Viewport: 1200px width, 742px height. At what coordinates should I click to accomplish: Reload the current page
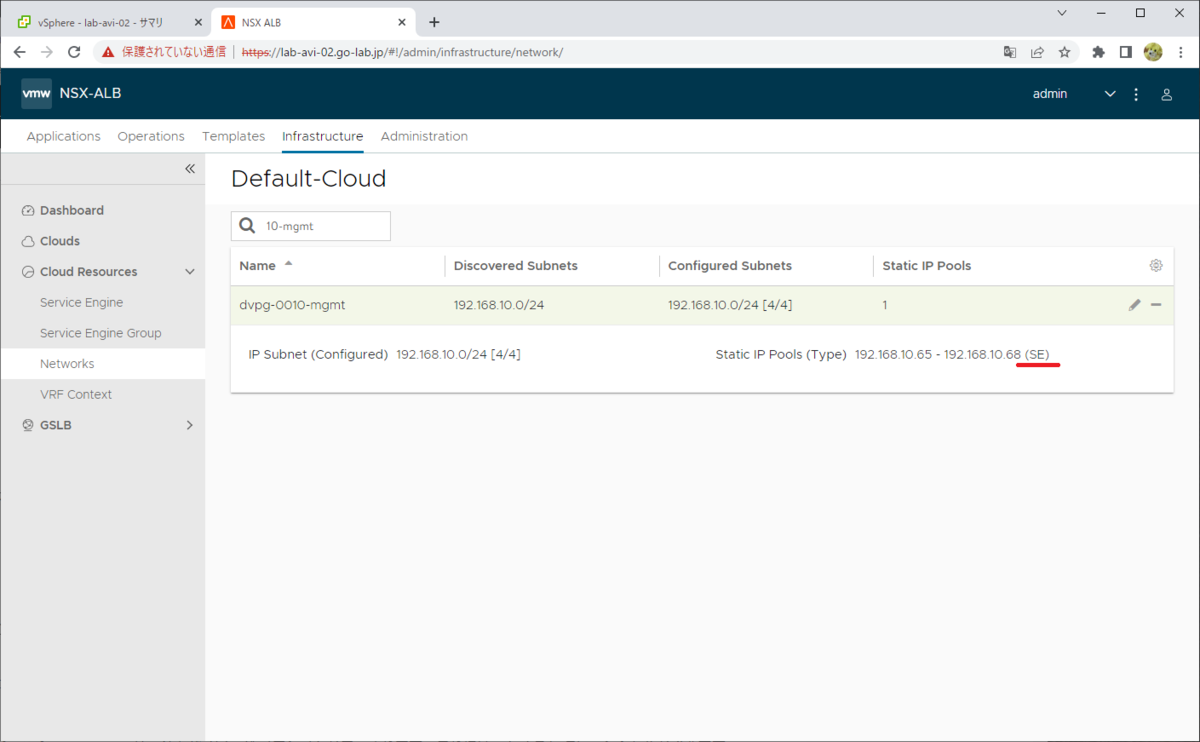74,52
